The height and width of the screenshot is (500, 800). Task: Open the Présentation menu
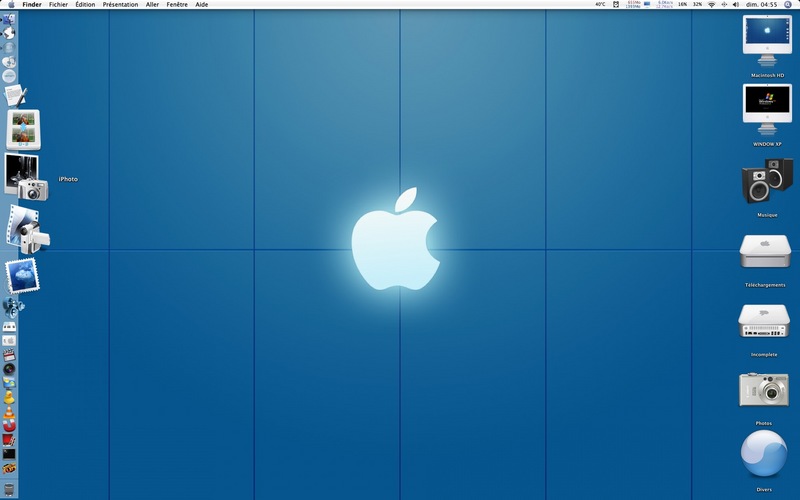pyautogui.click(x=120, y=4)
